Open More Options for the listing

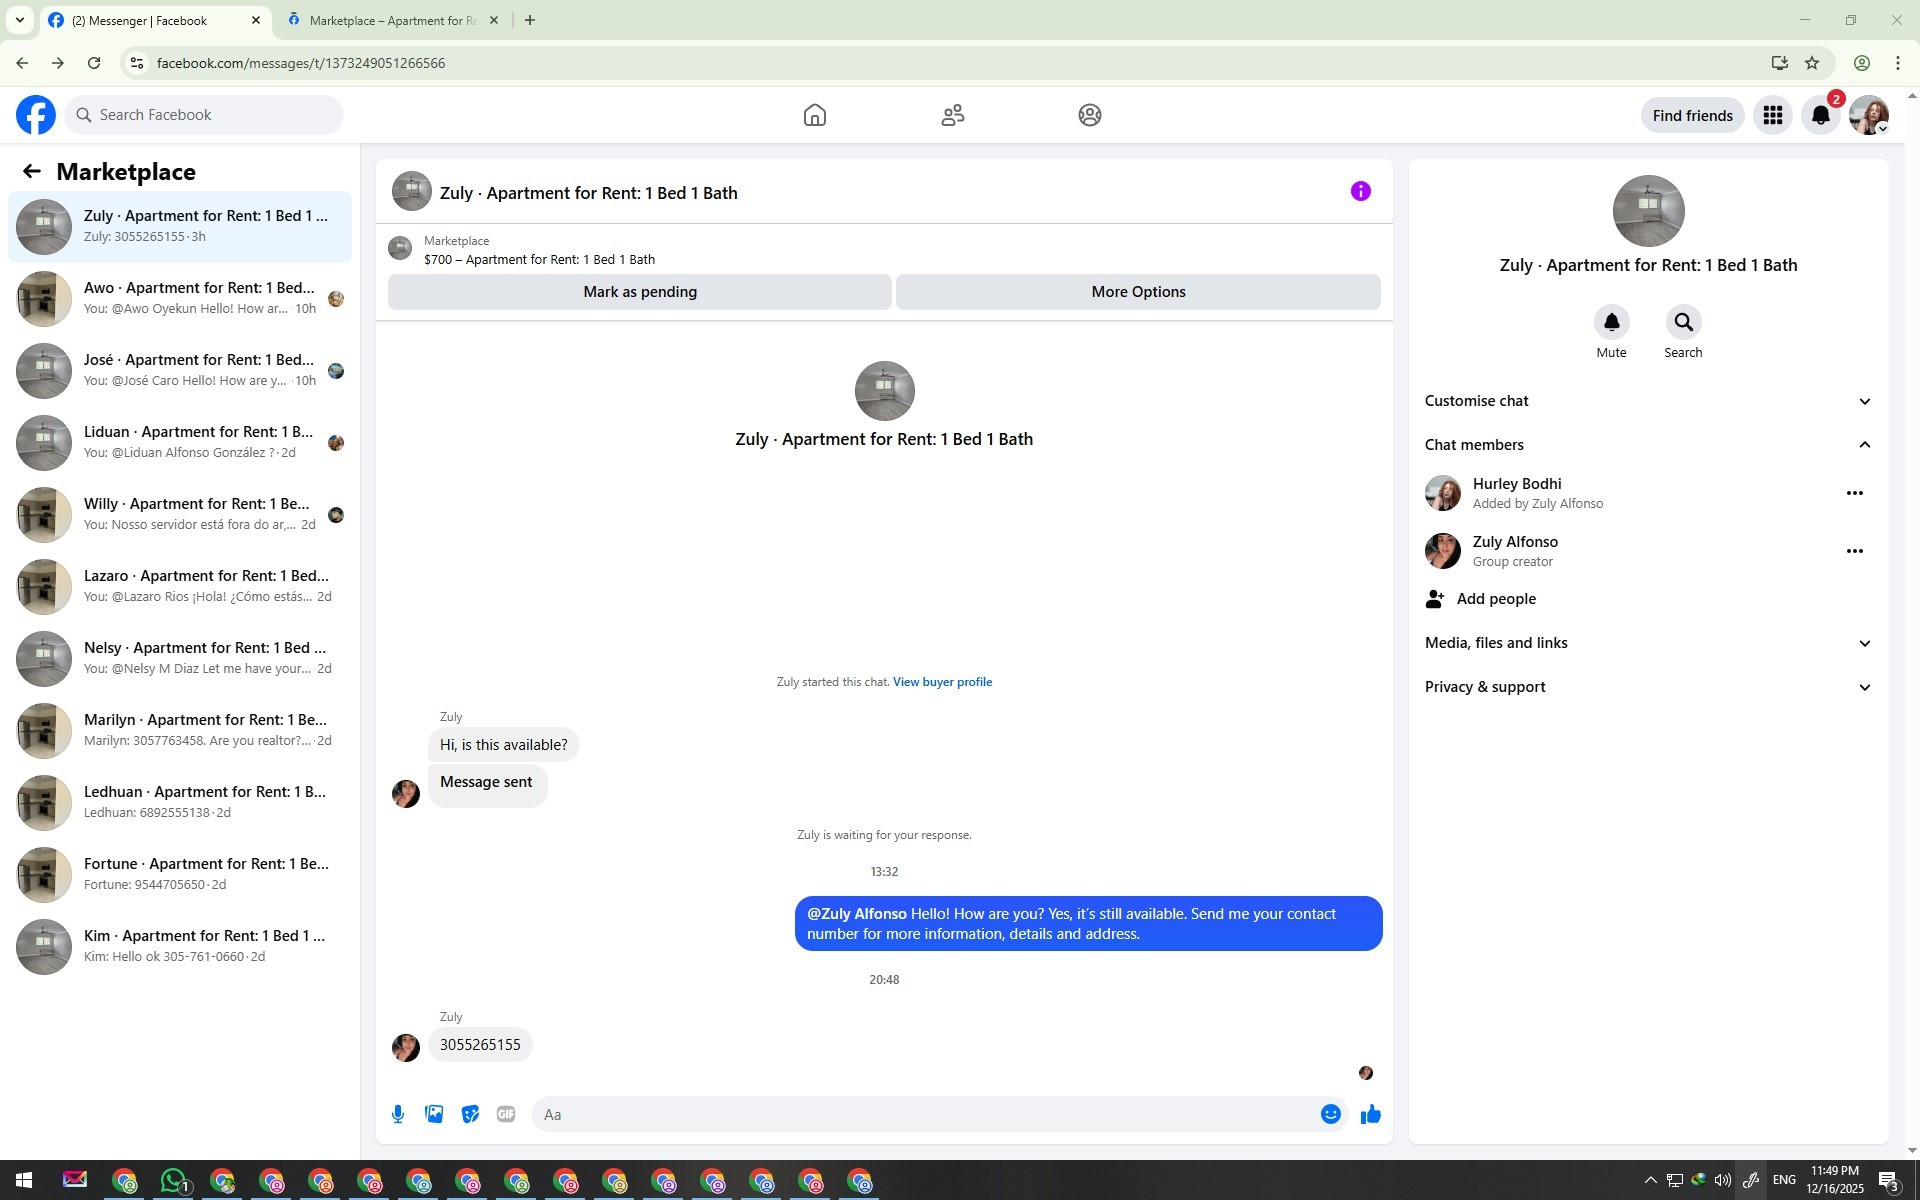click(1138, 292)
